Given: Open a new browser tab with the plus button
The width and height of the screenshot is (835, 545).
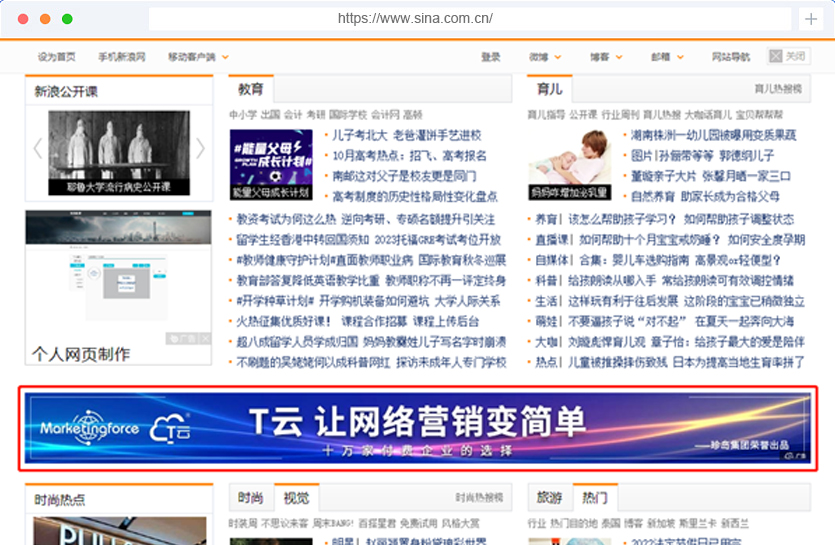Looking at the screenshot, I should click(810, 19).
